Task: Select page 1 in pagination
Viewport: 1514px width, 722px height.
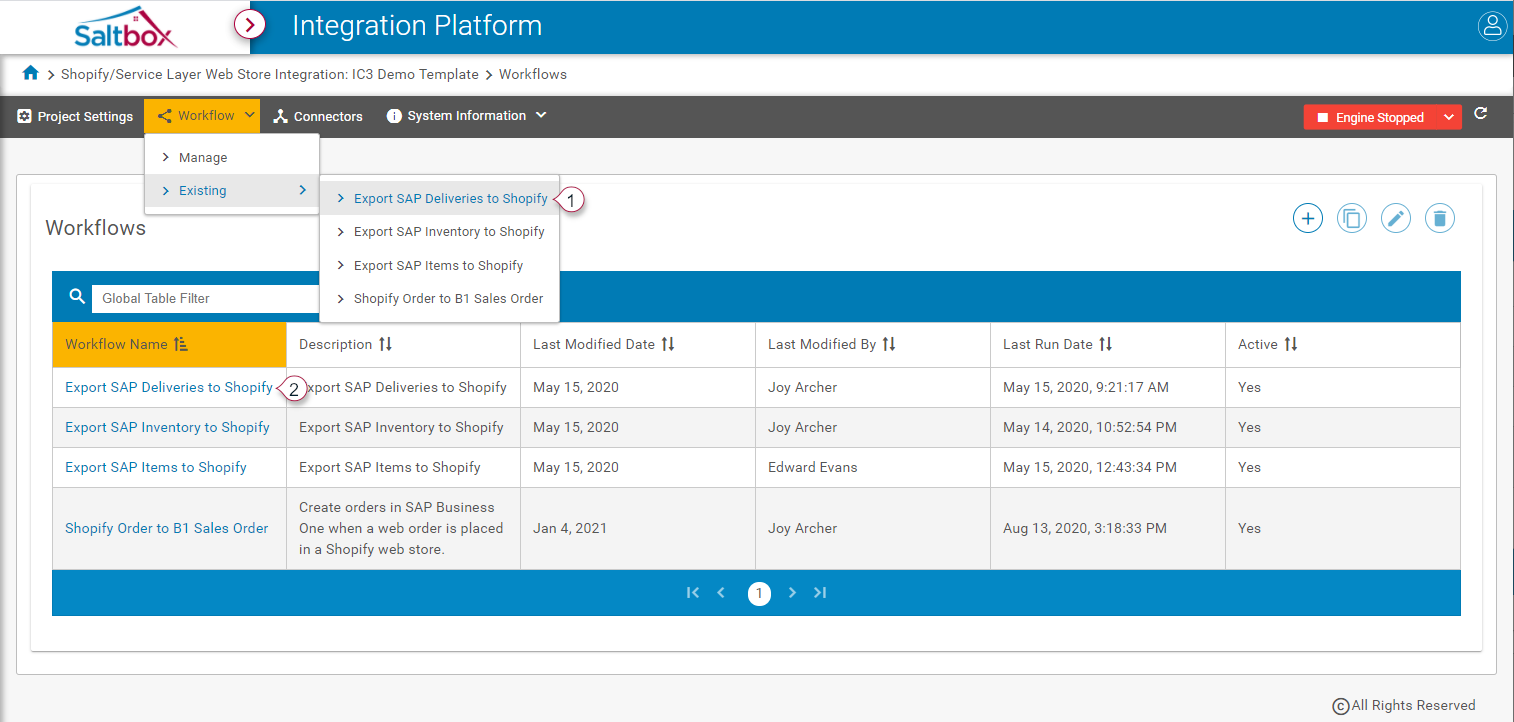Action: pyautogui.click(x=759, y=594)
